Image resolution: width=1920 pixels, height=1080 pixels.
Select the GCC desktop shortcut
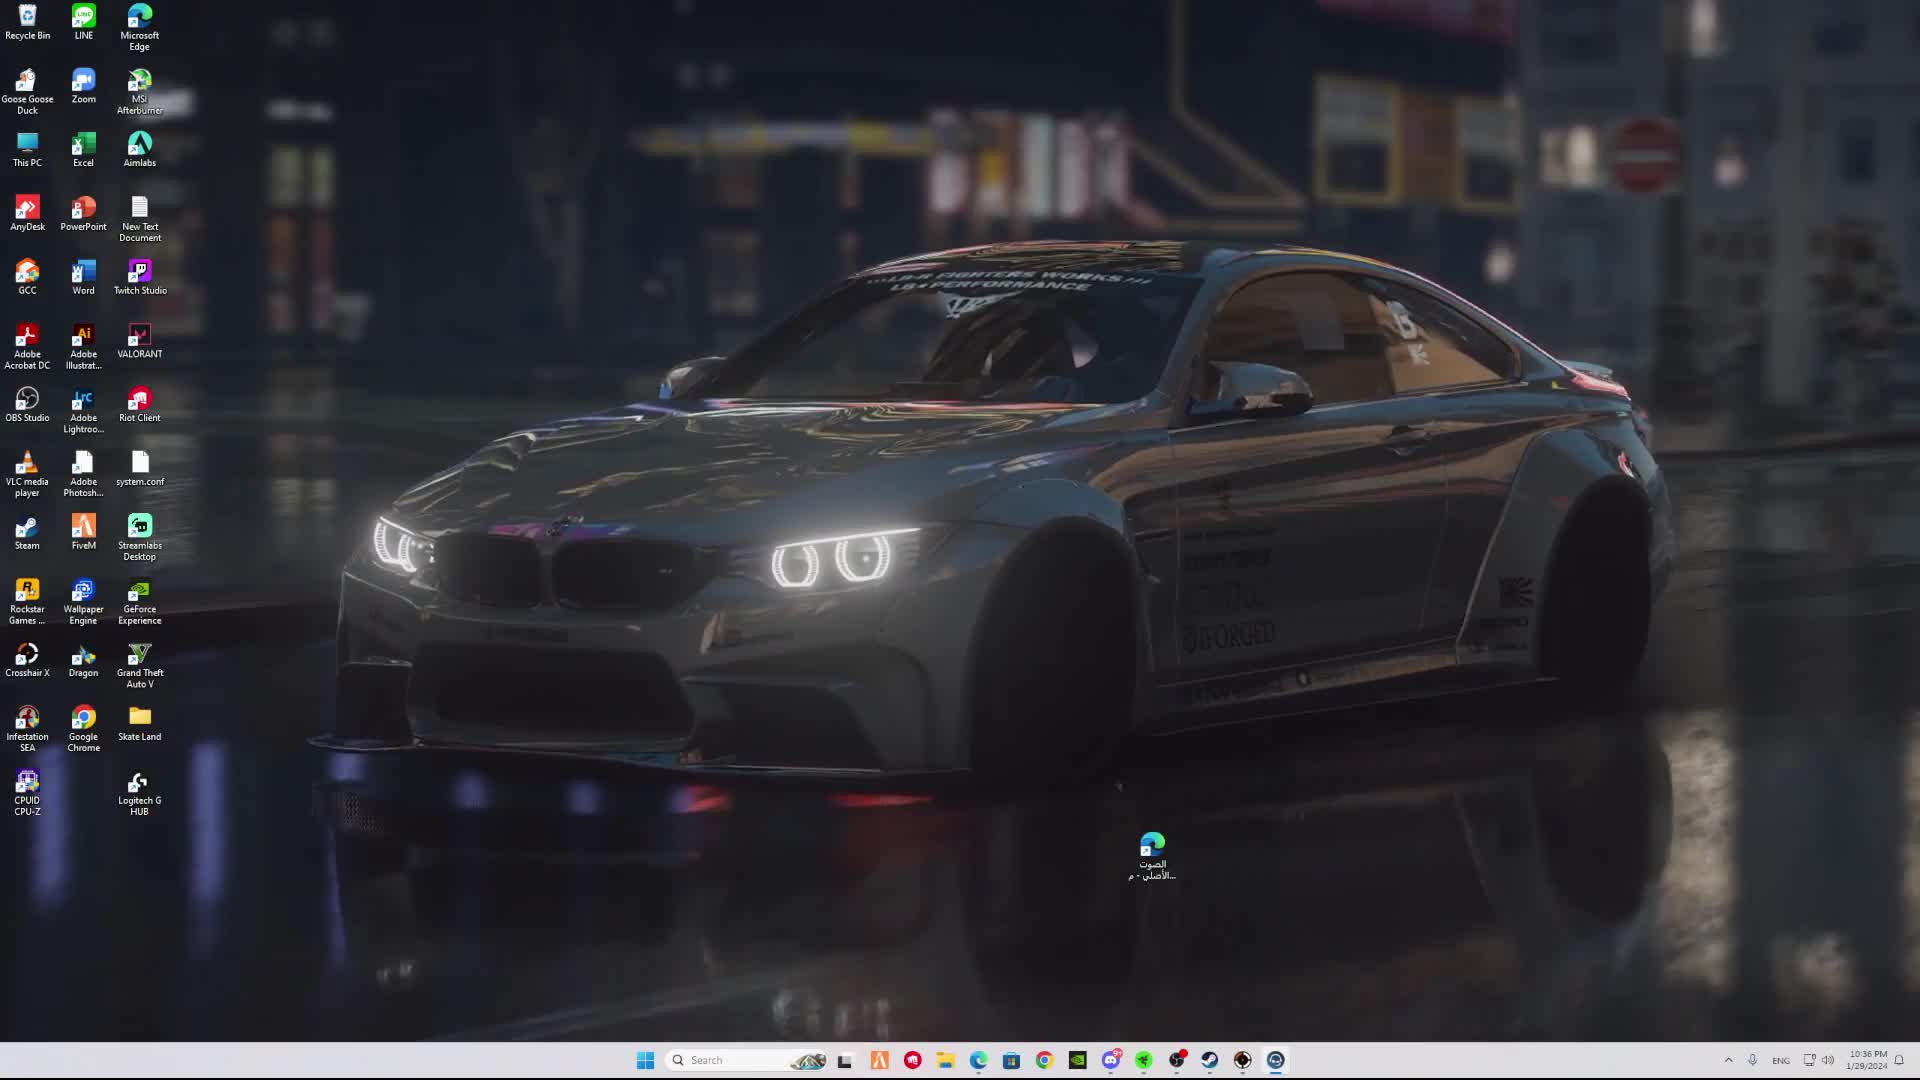point(27,278)
